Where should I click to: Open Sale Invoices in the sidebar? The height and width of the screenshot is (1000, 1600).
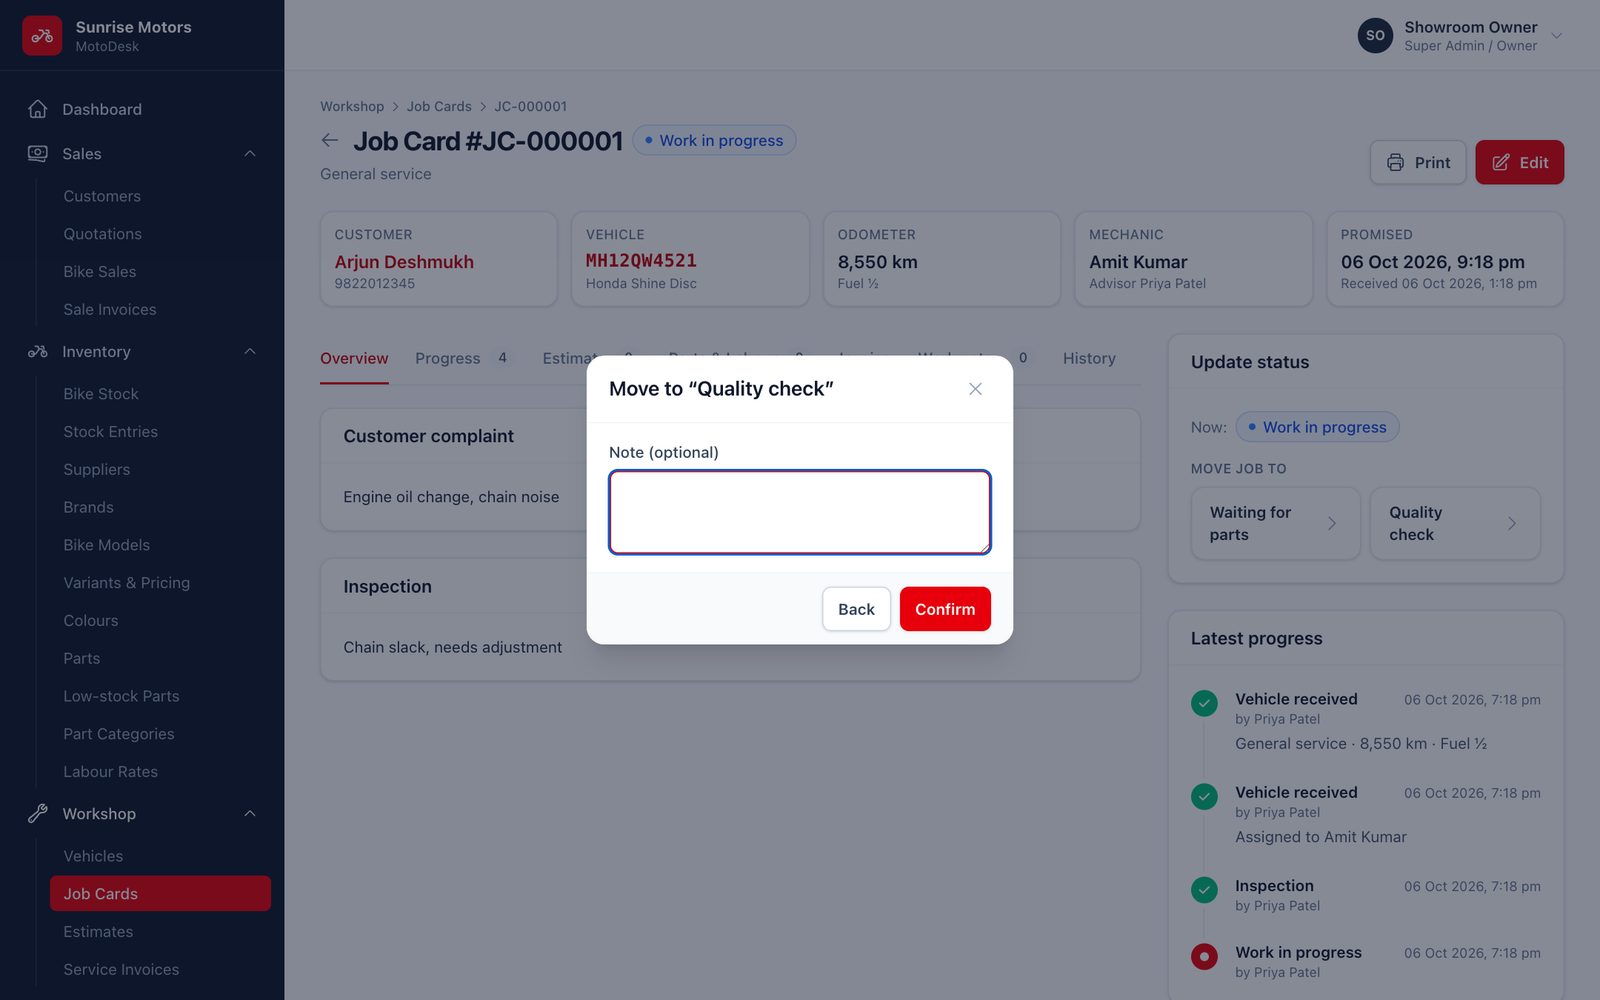tap(110, 310)
